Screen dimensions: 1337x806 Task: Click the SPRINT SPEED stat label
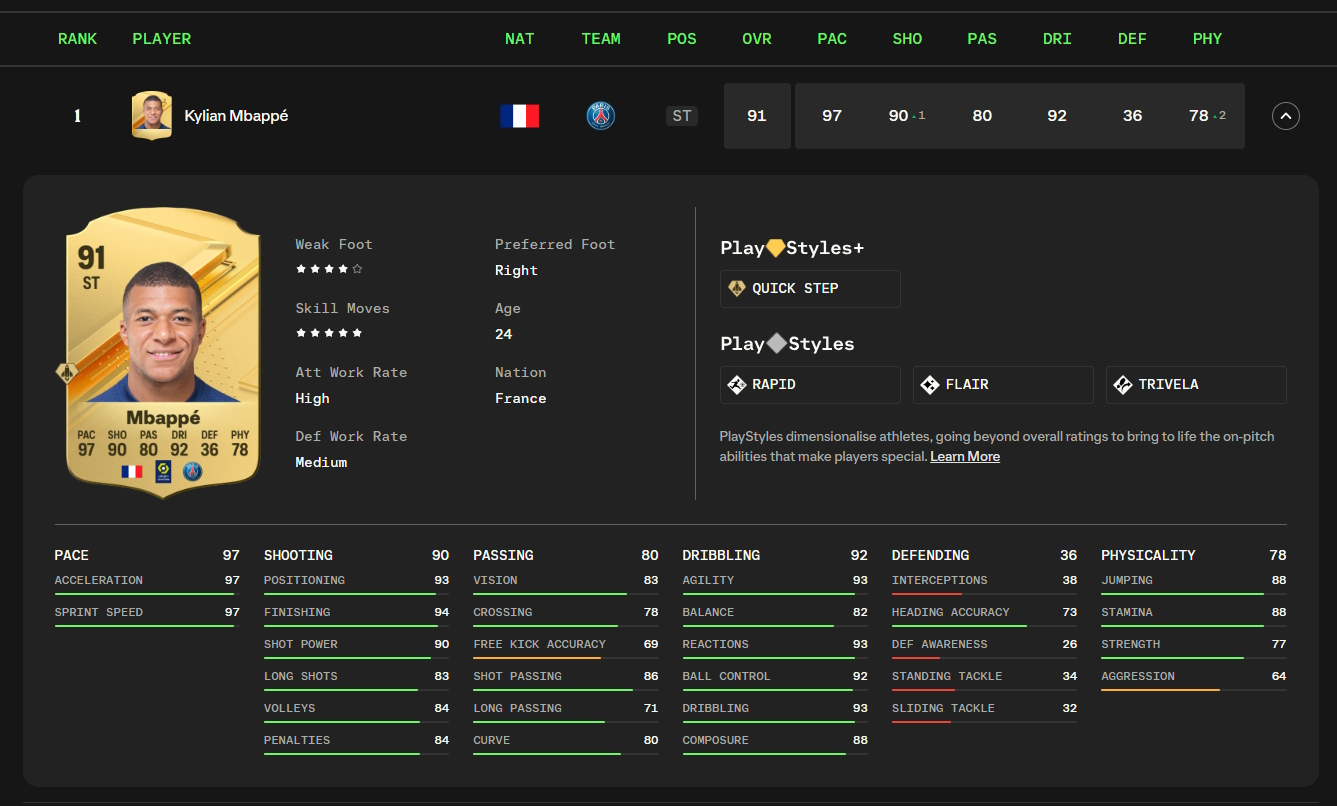(99, 612)
